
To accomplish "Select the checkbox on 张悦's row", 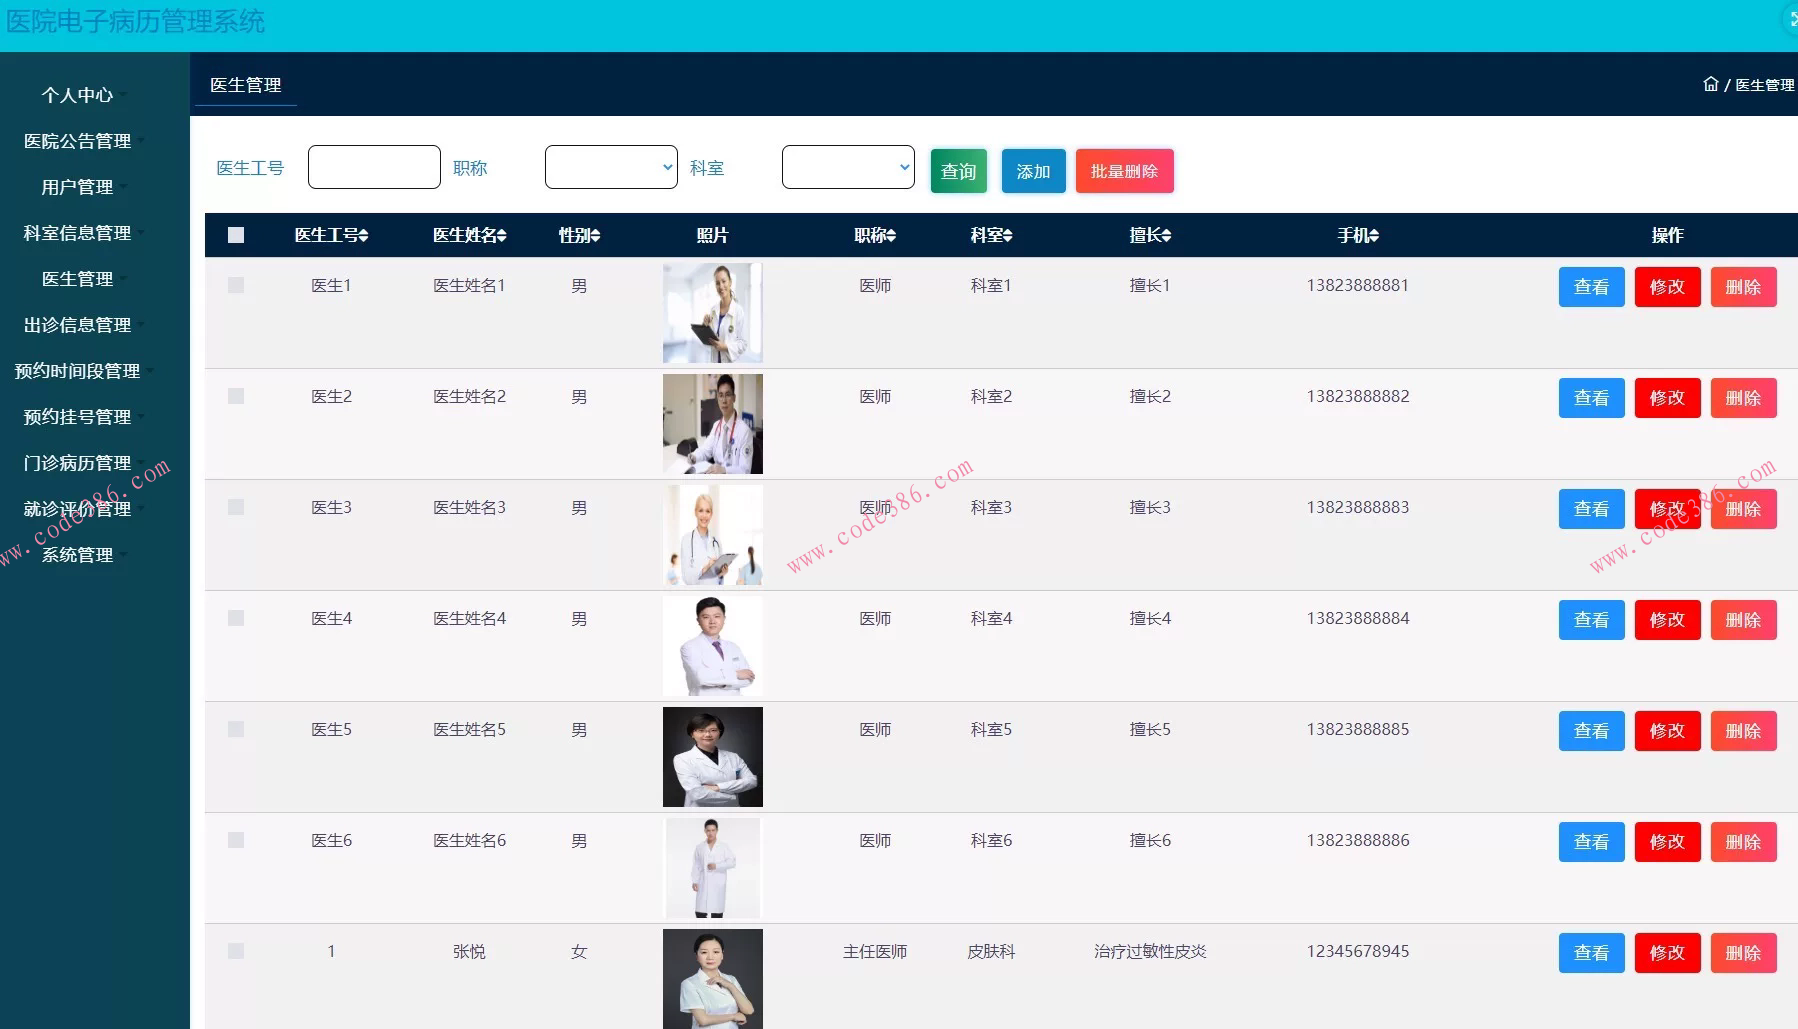I will (236, 952).
